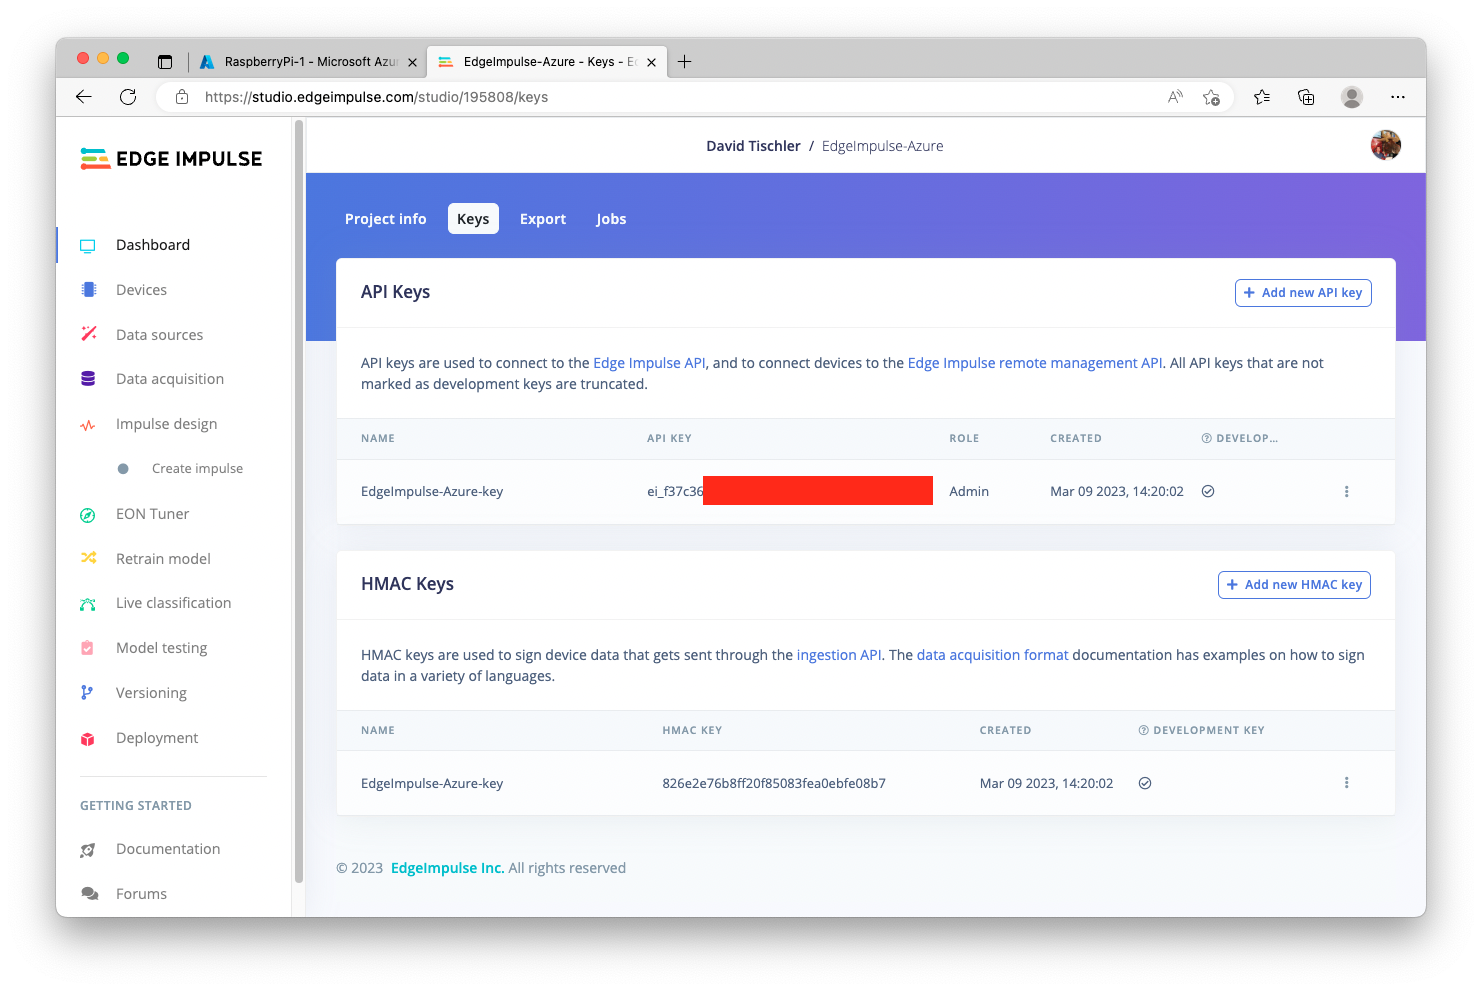Open the Retrain model sidebar item
This screenshot has width=1482, height=991.
click(x=163, y=559)
